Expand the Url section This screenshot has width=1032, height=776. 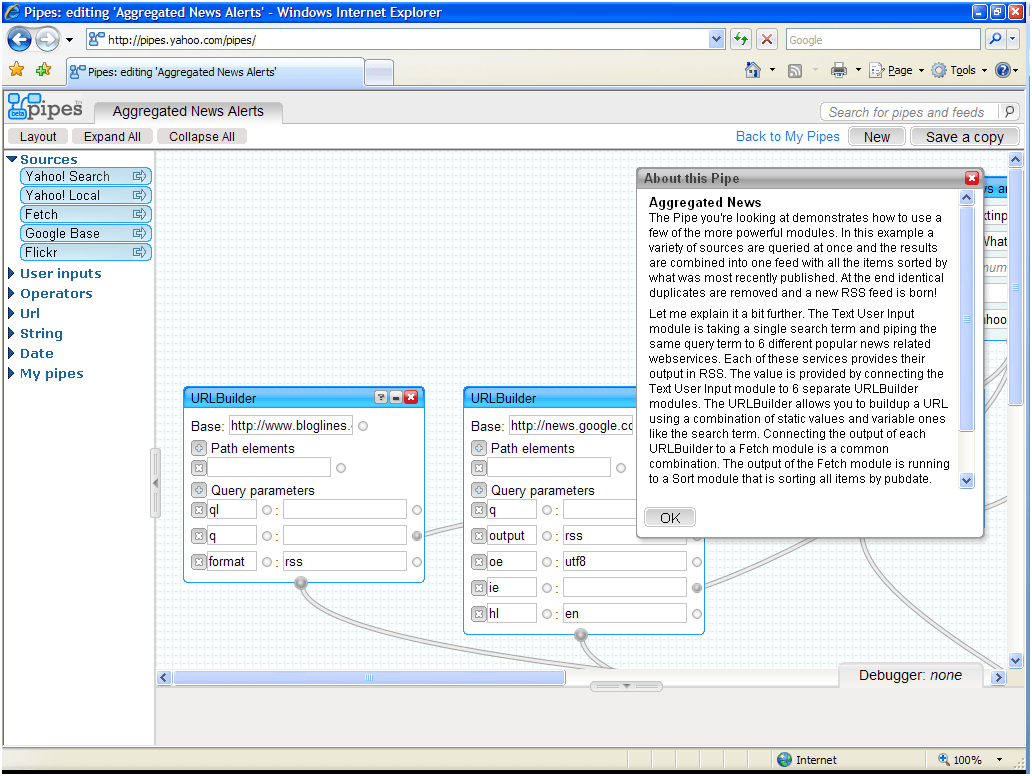point(11,313)
